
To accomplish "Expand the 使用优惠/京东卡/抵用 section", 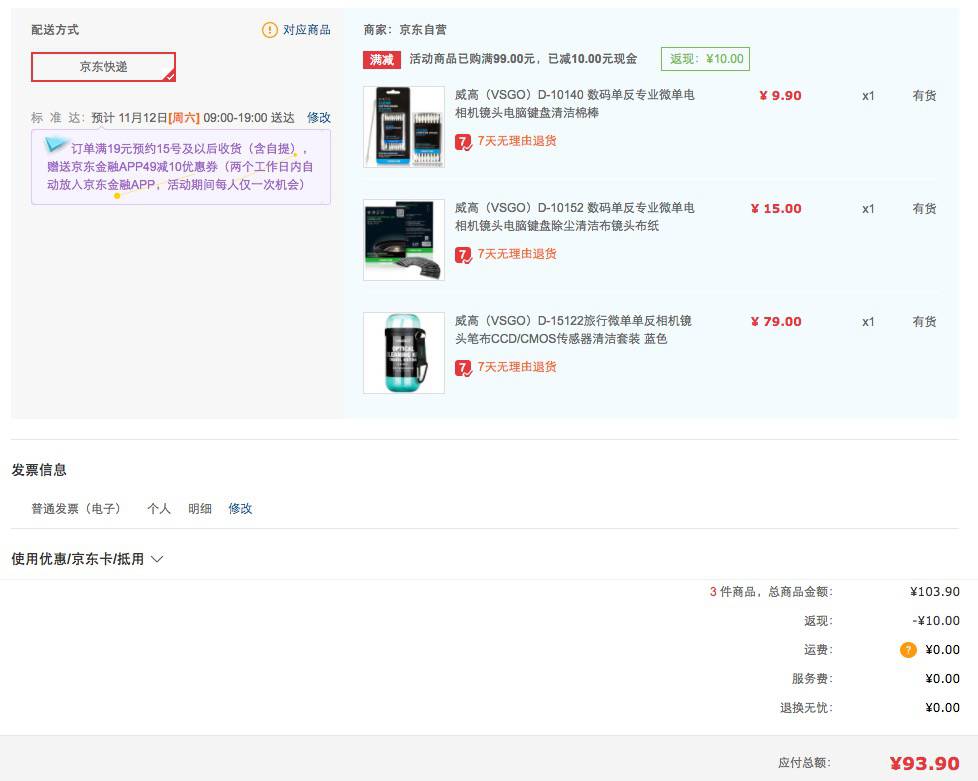I will click(77, 559).
